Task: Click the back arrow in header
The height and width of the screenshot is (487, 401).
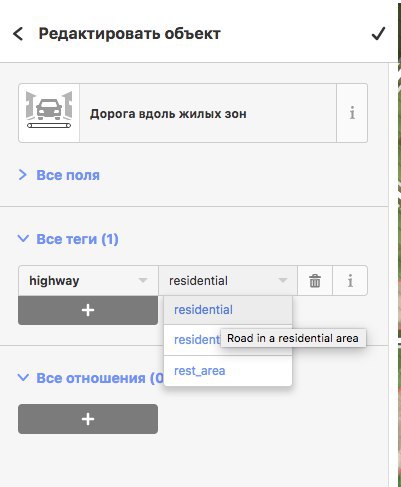Action: 18,34
